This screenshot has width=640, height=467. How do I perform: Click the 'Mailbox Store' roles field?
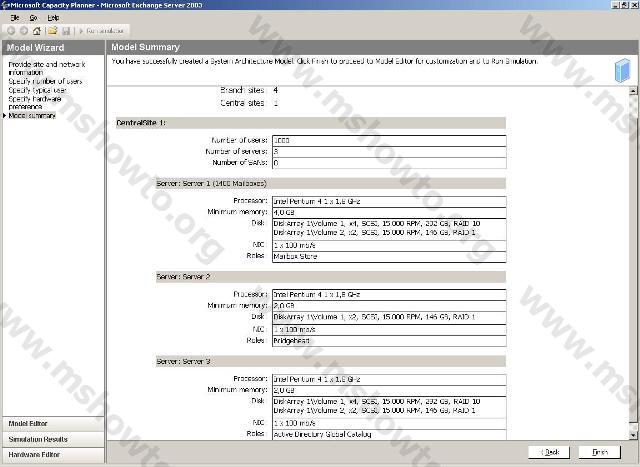(x=389, y=256)
